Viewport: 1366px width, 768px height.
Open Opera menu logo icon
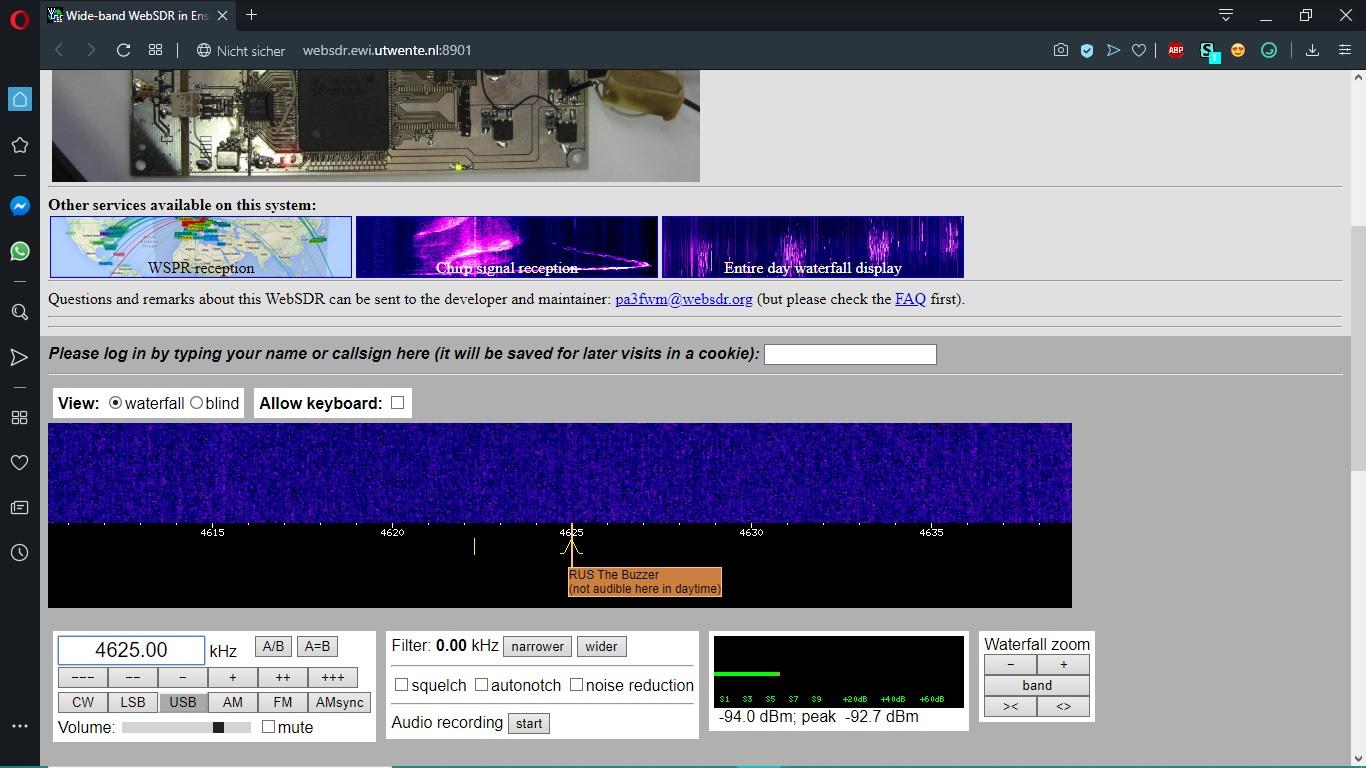click(20, 20)
